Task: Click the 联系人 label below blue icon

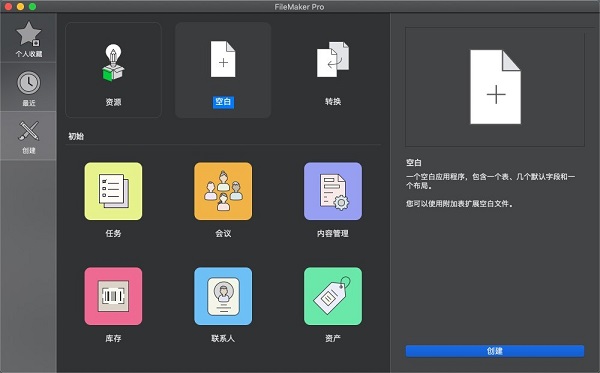Action: [x=223, y=338]
